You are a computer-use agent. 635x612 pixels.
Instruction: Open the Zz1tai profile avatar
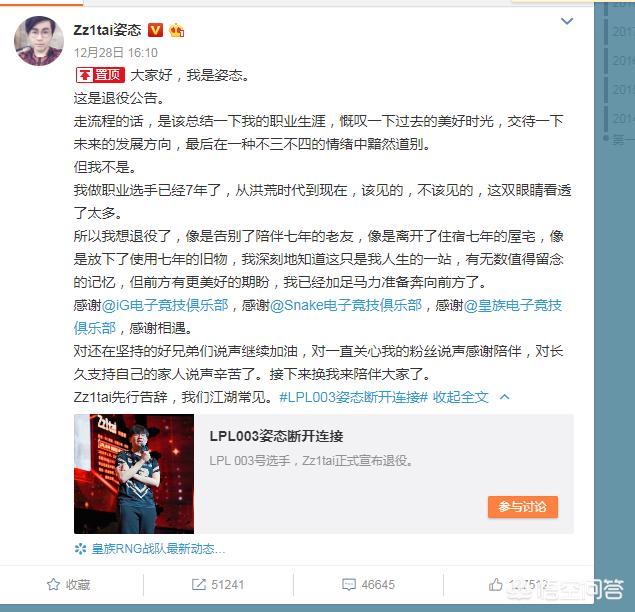pyautogui.click(x=39, y=41)
